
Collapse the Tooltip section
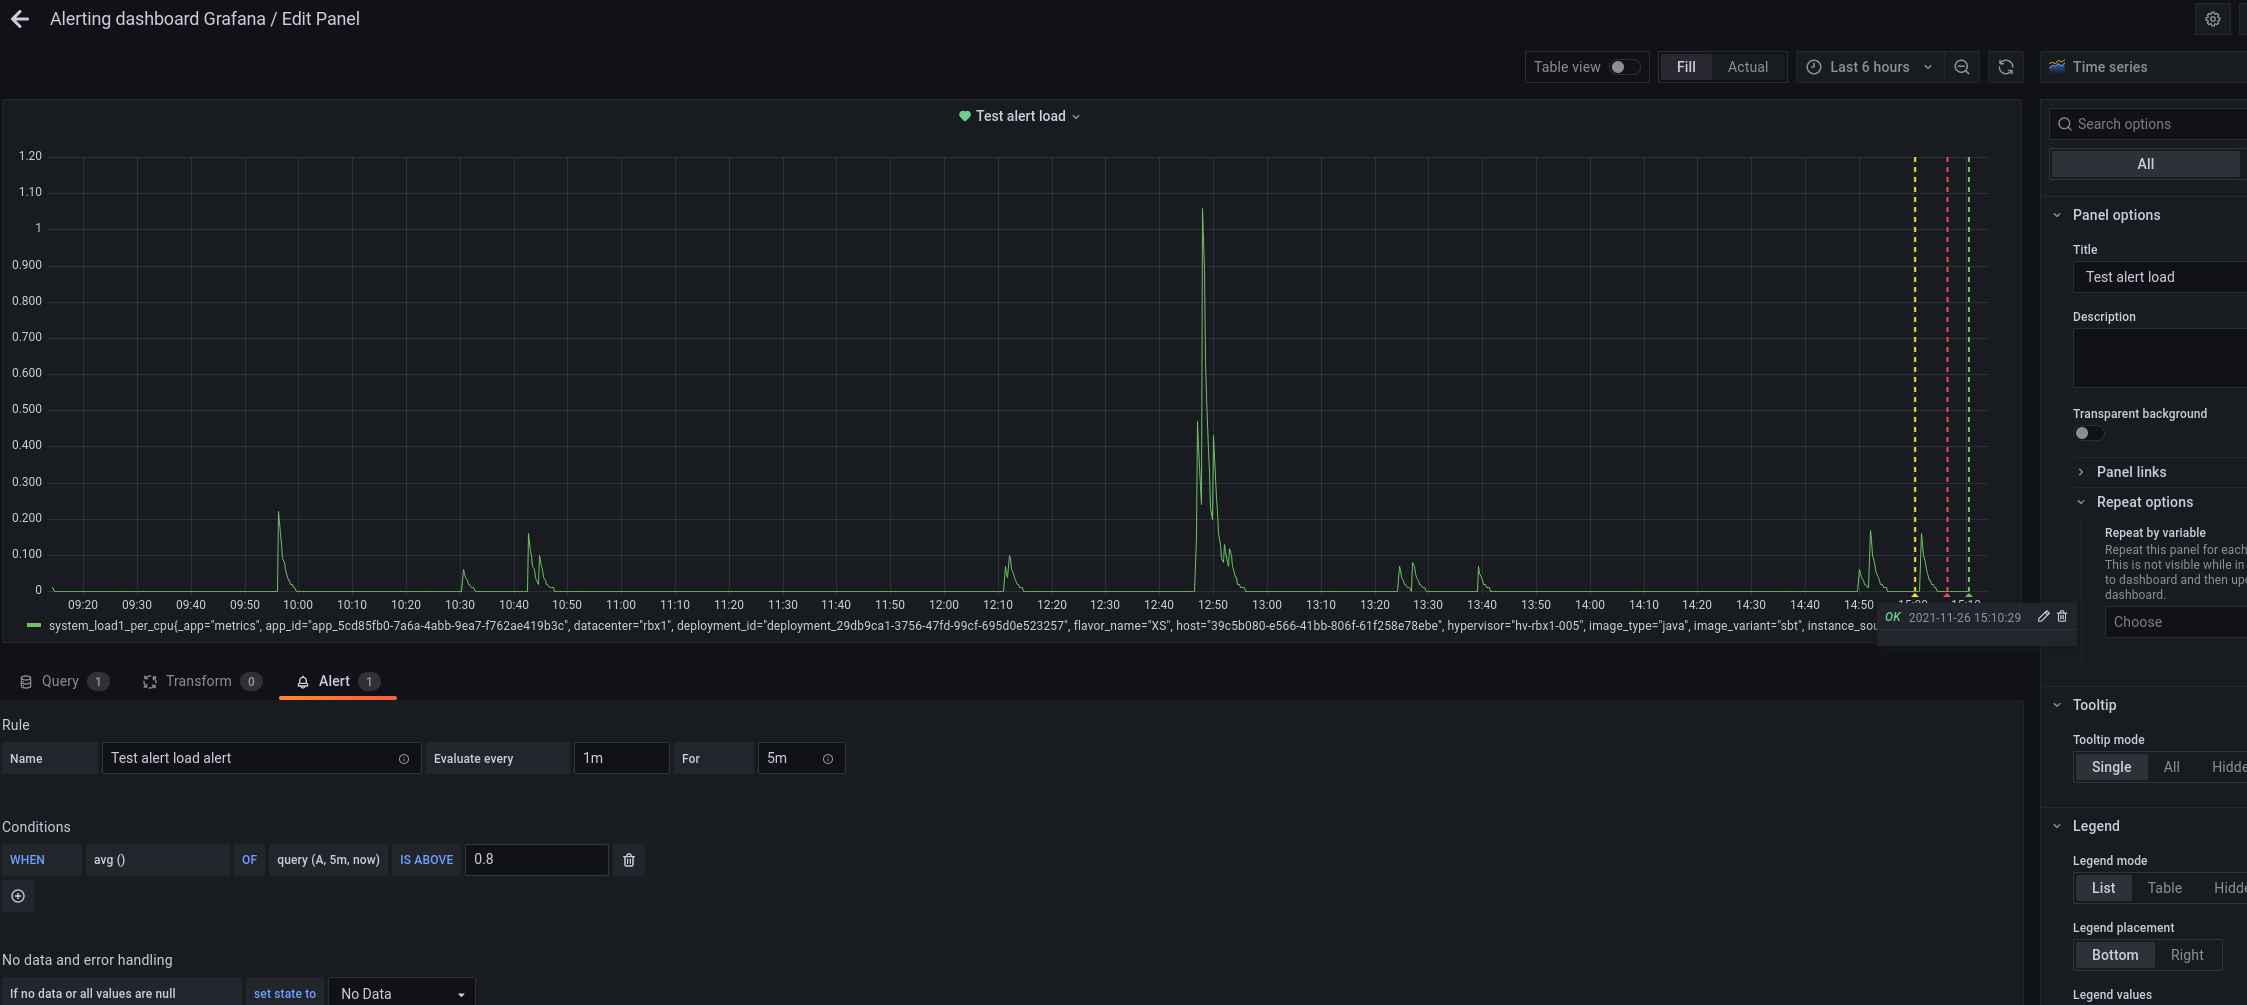[x=2094, y=705]
